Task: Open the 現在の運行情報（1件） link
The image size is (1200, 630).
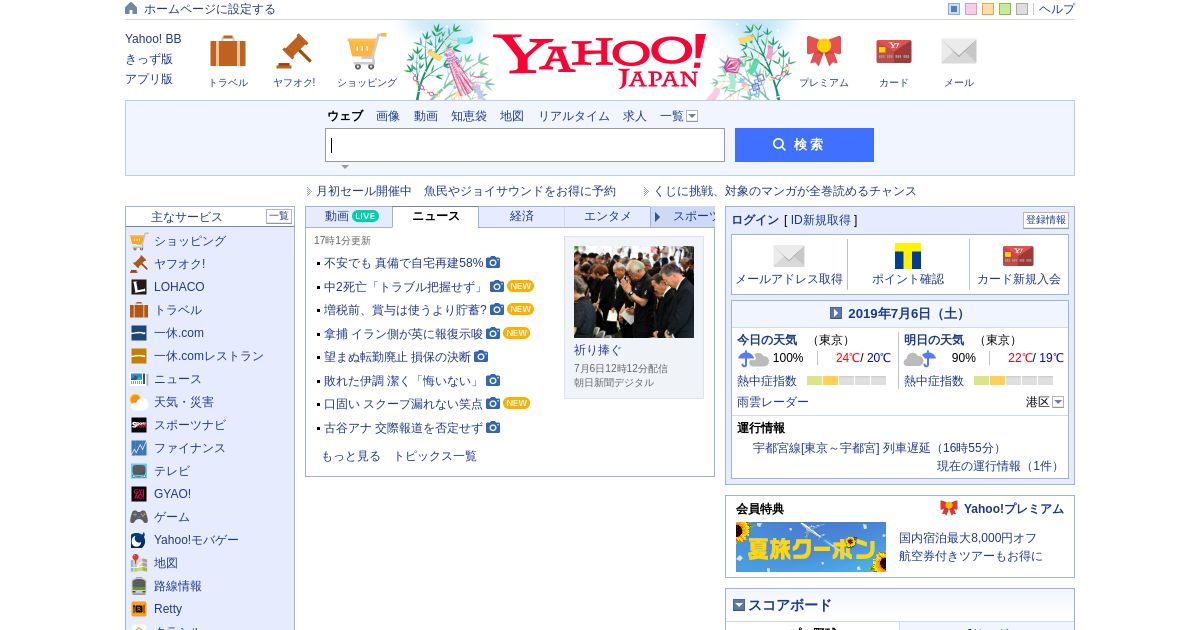Action: click(x=999, y=466)
